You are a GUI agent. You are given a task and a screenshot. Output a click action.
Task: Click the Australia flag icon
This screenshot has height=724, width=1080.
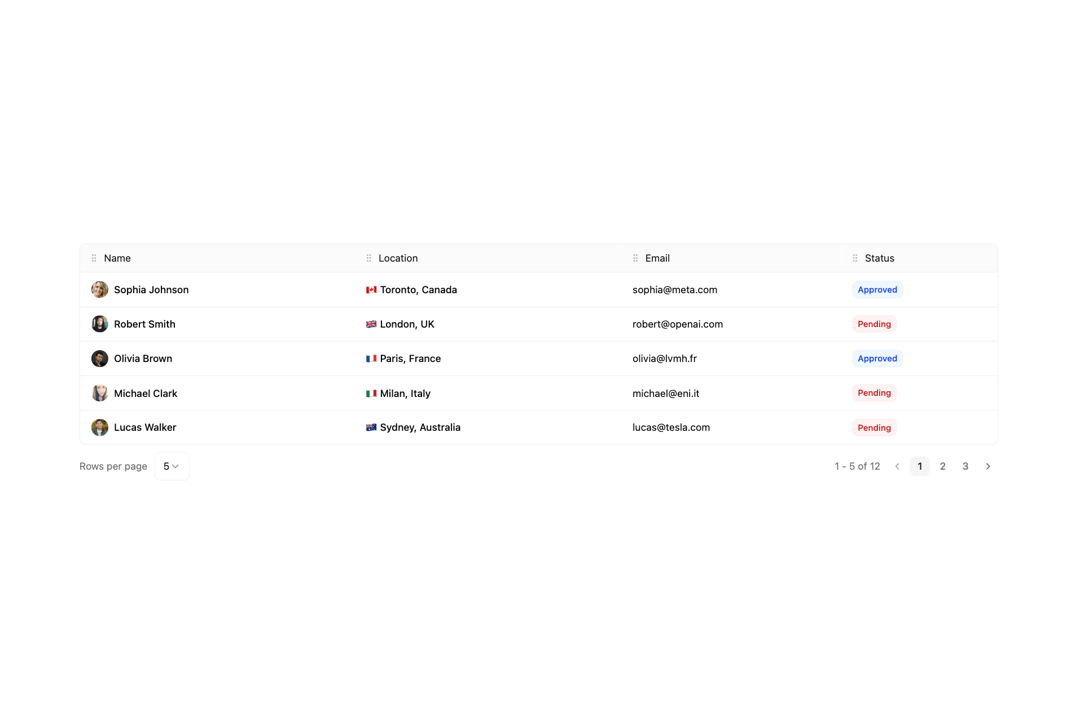[x=371, y=428]
